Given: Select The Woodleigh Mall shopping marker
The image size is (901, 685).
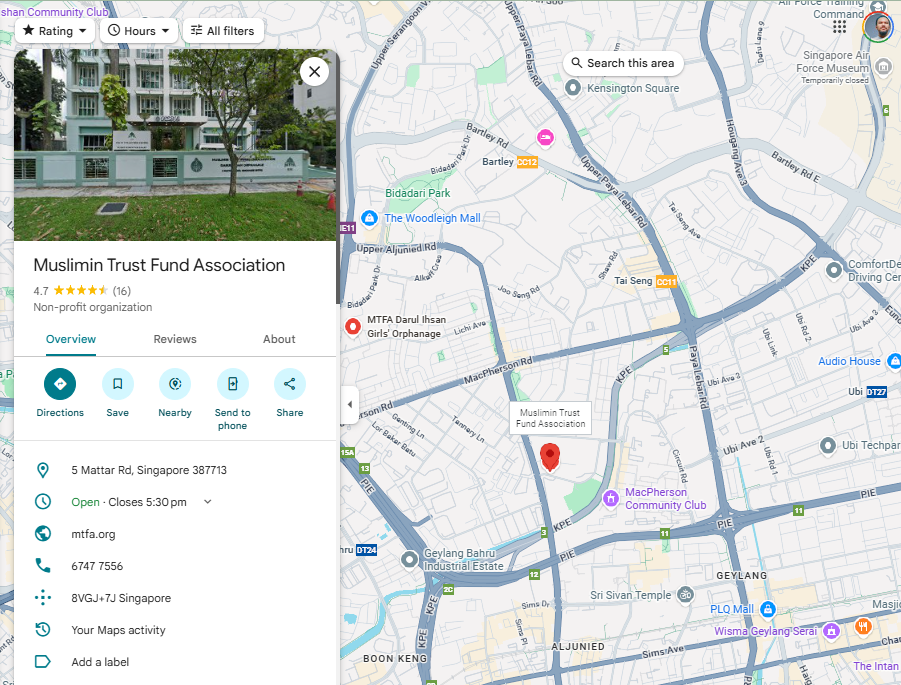Looking at the screenshot, I should coord(369,218).
